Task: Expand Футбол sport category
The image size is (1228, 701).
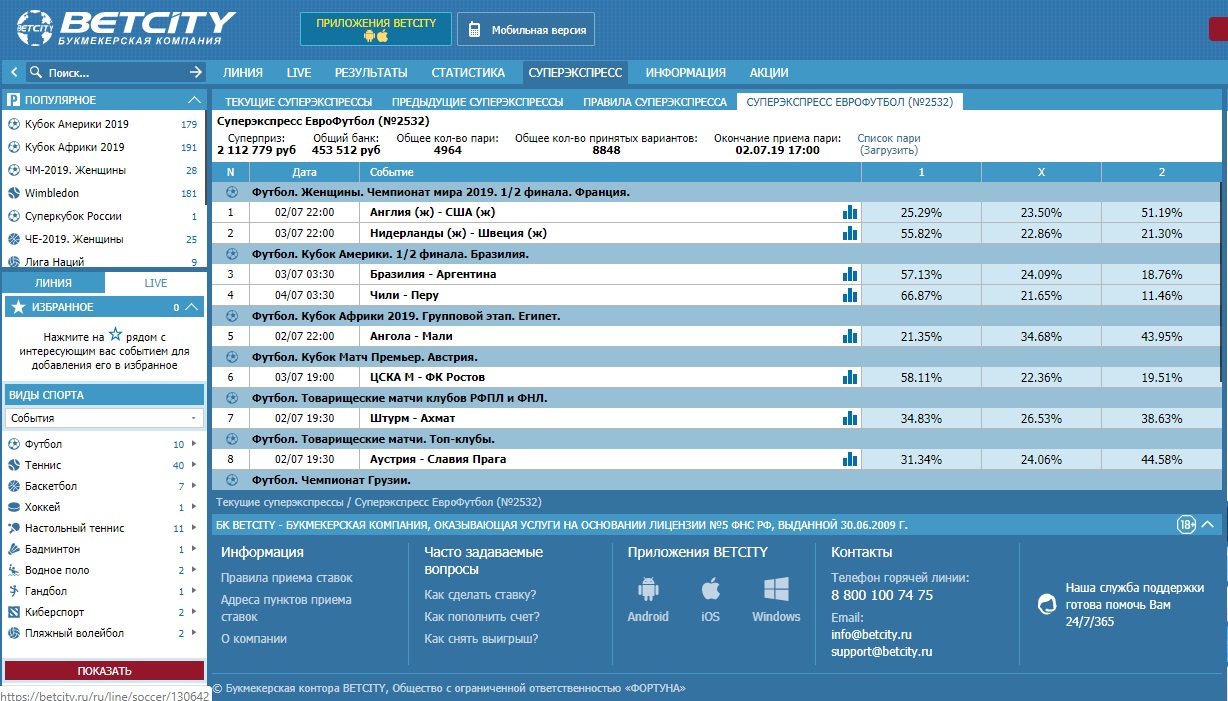Action: tap(194, 444)
